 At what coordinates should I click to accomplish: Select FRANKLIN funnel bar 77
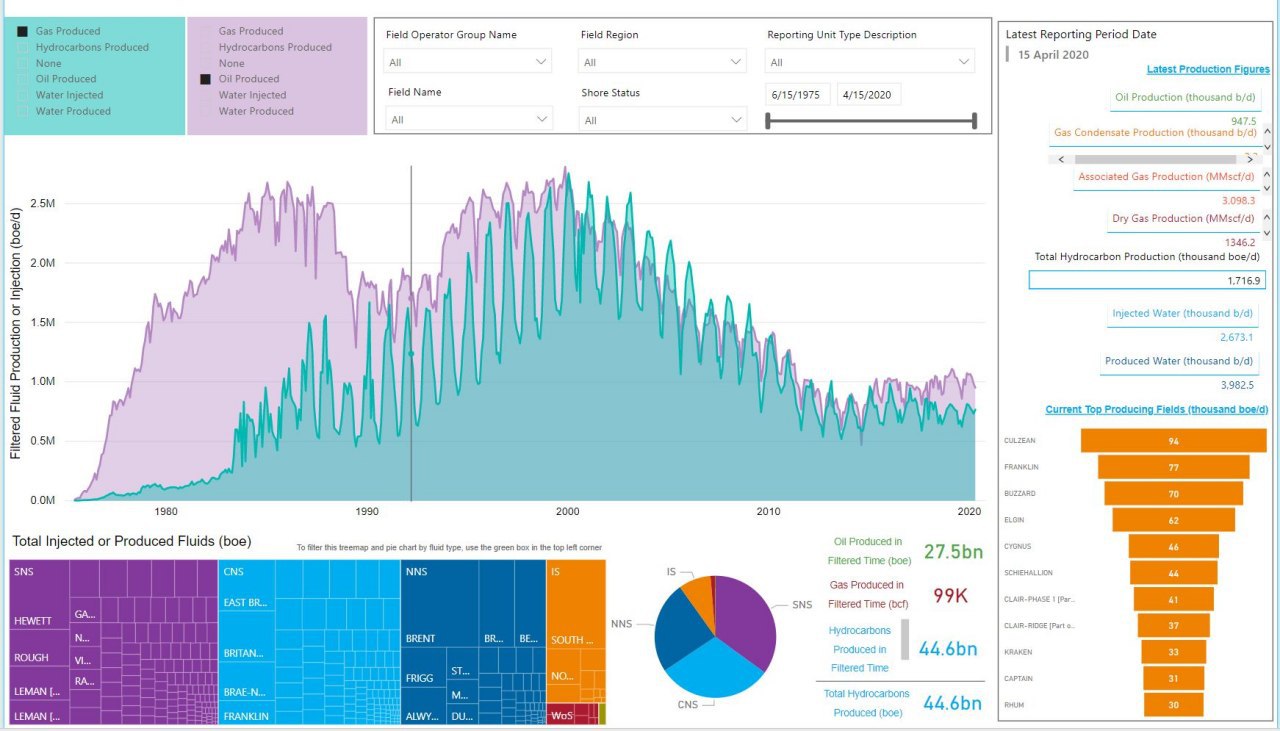[x=1173, y=467]
